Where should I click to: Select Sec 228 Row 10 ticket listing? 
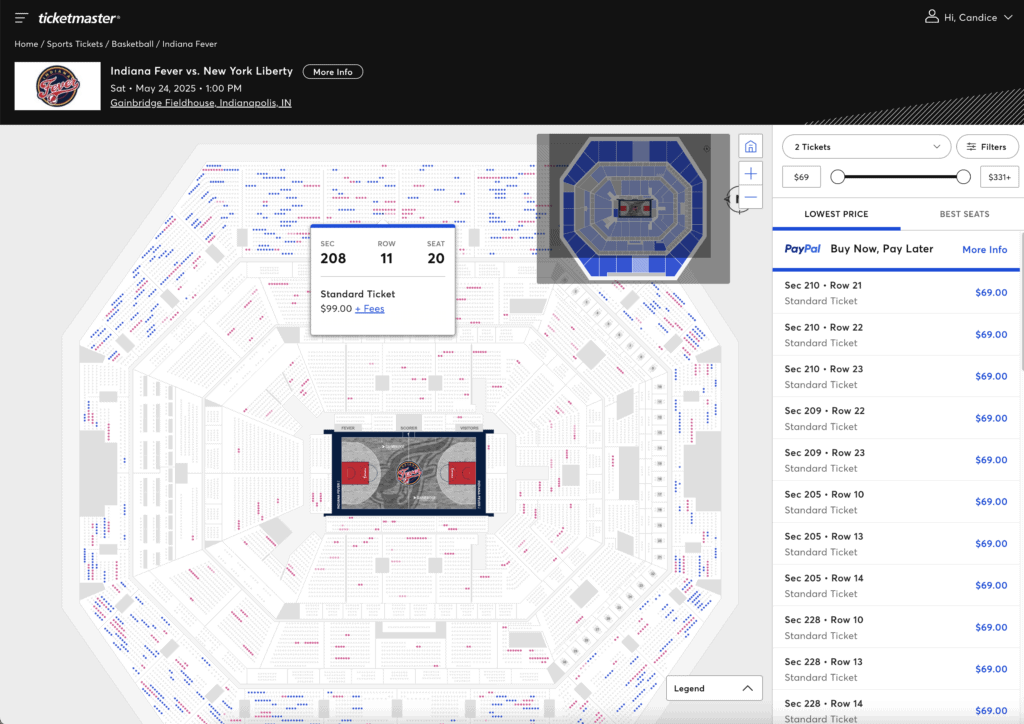[896, 627]
